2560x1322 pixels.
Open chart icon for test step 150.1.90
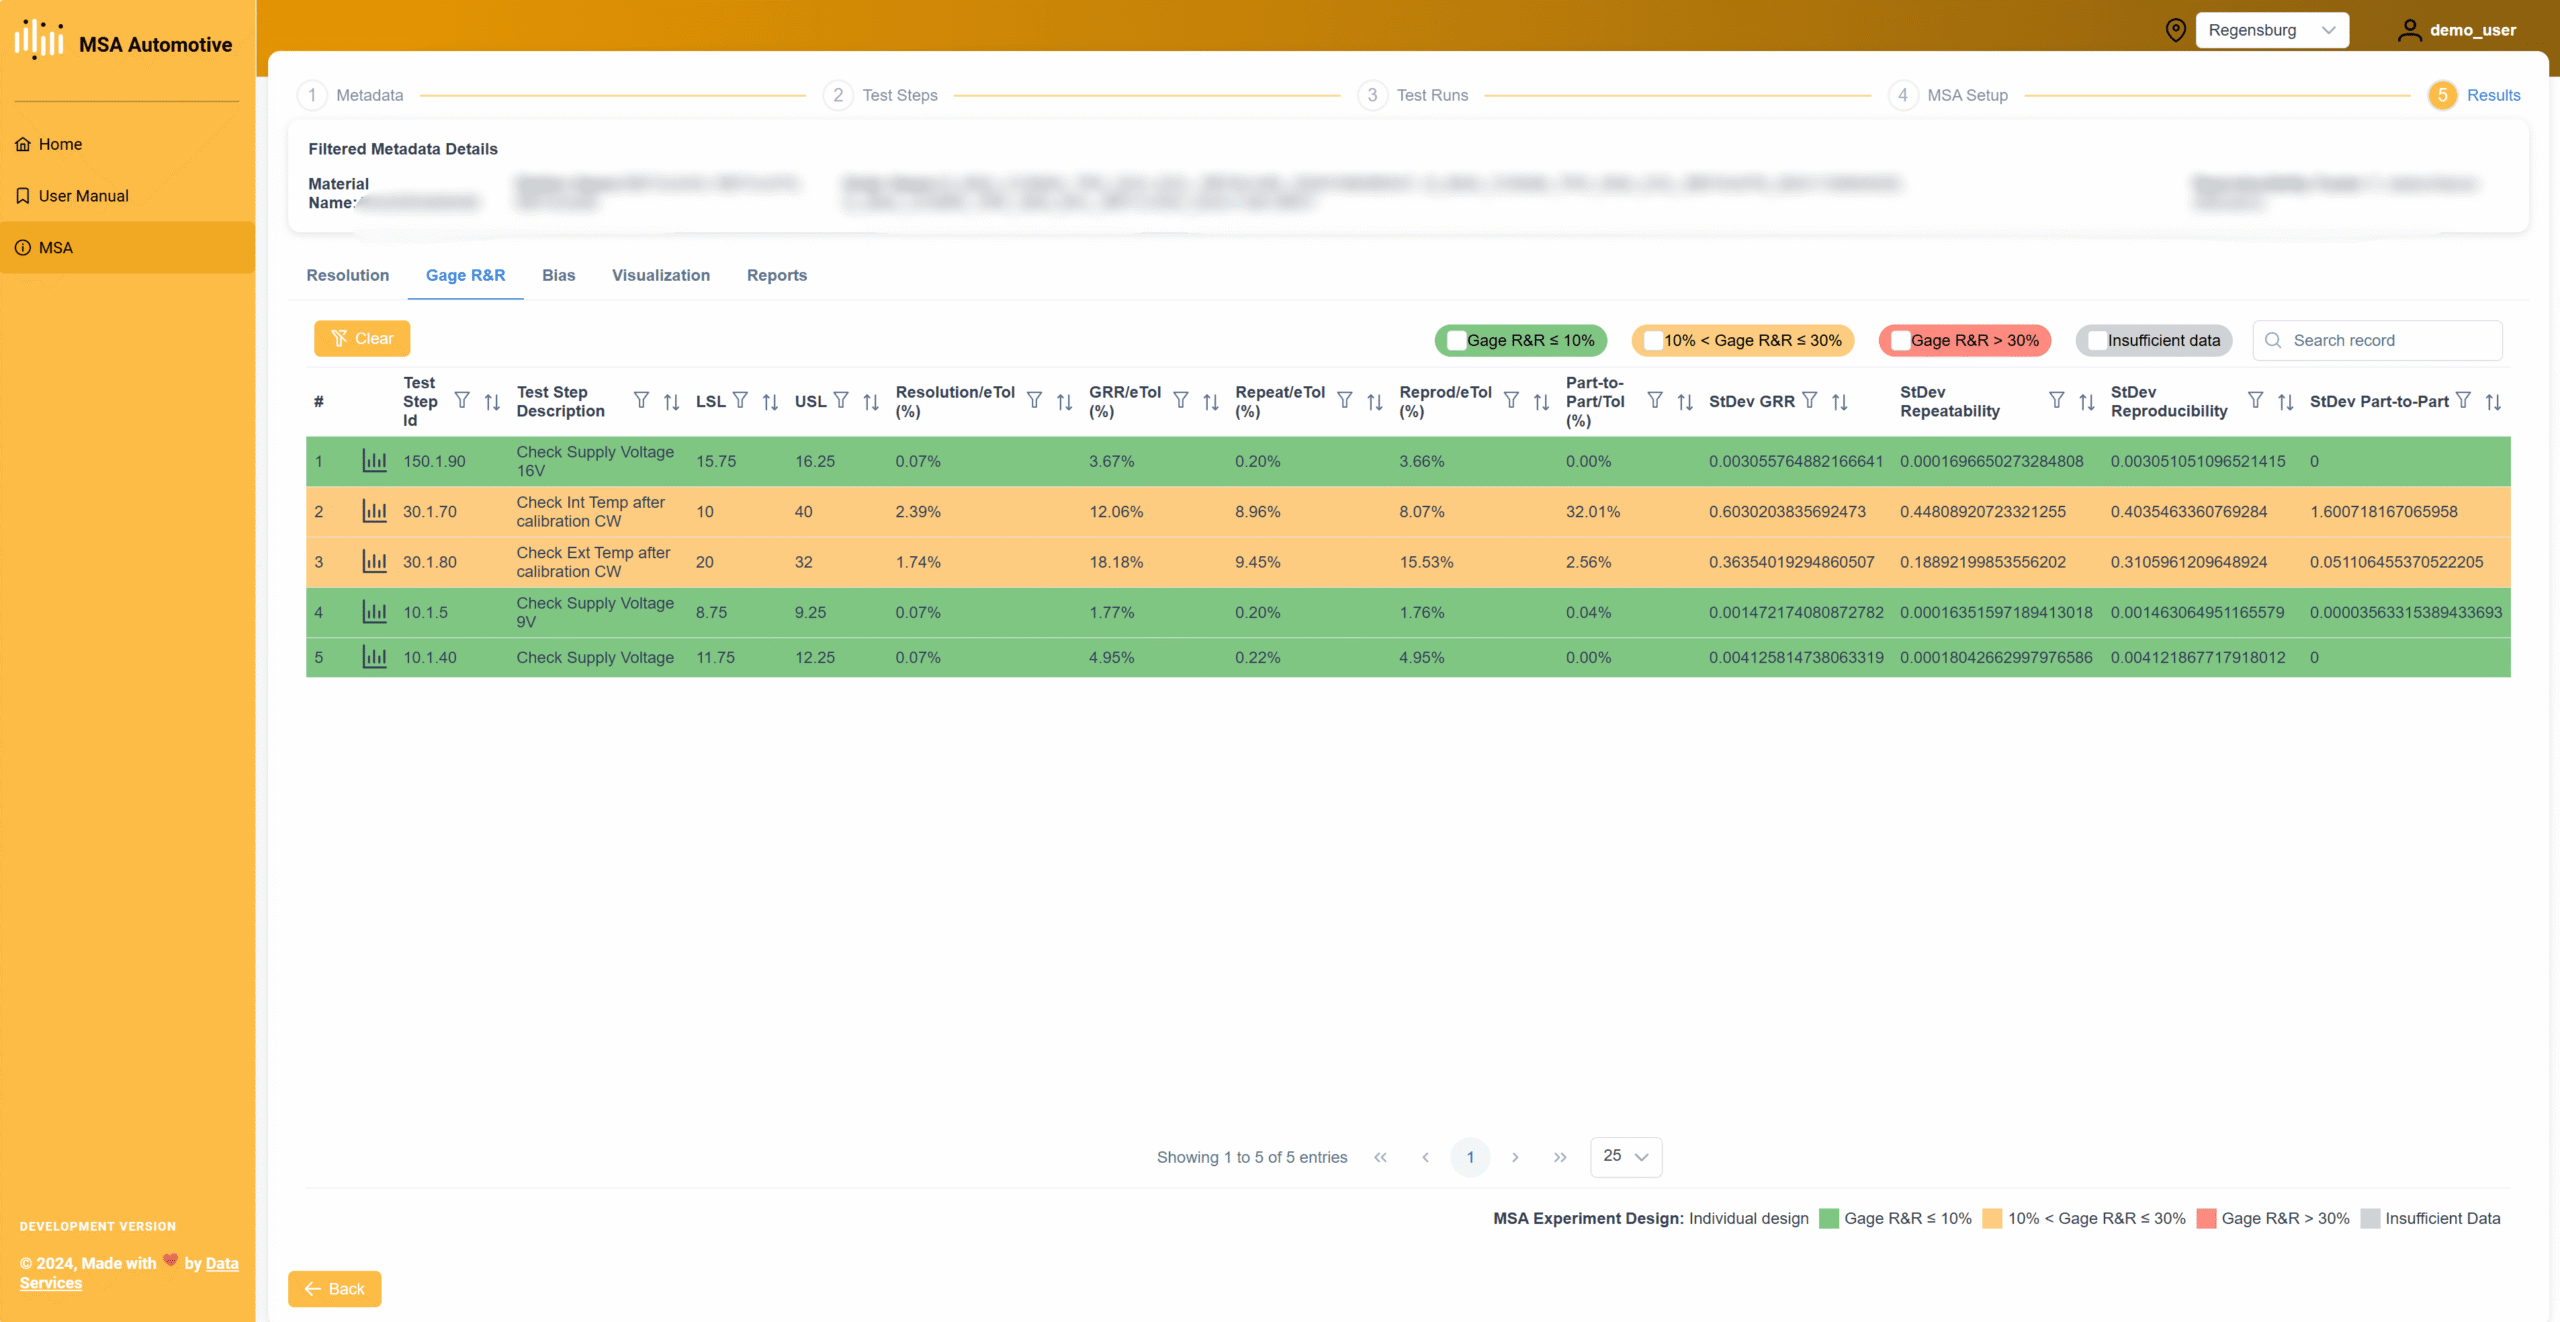374,461
